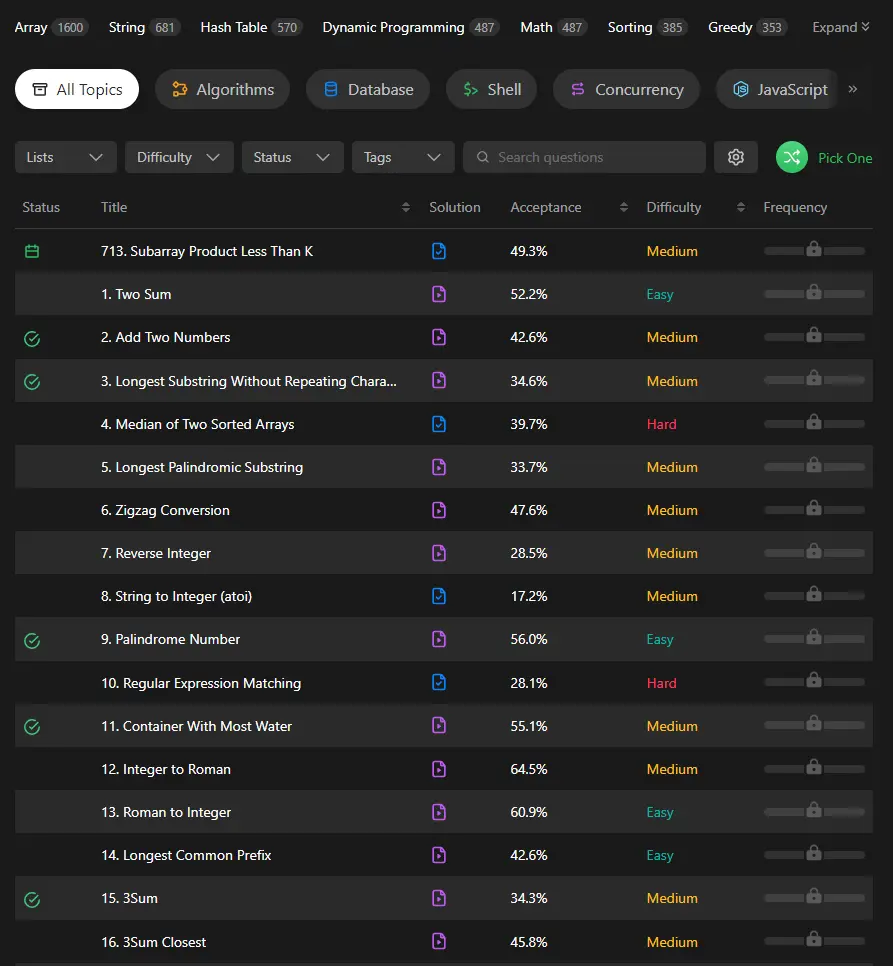Click Hard difficulty for 10. Regular Expression Matching
This screenshot has width=893, height=966.
tap(661, 683)
